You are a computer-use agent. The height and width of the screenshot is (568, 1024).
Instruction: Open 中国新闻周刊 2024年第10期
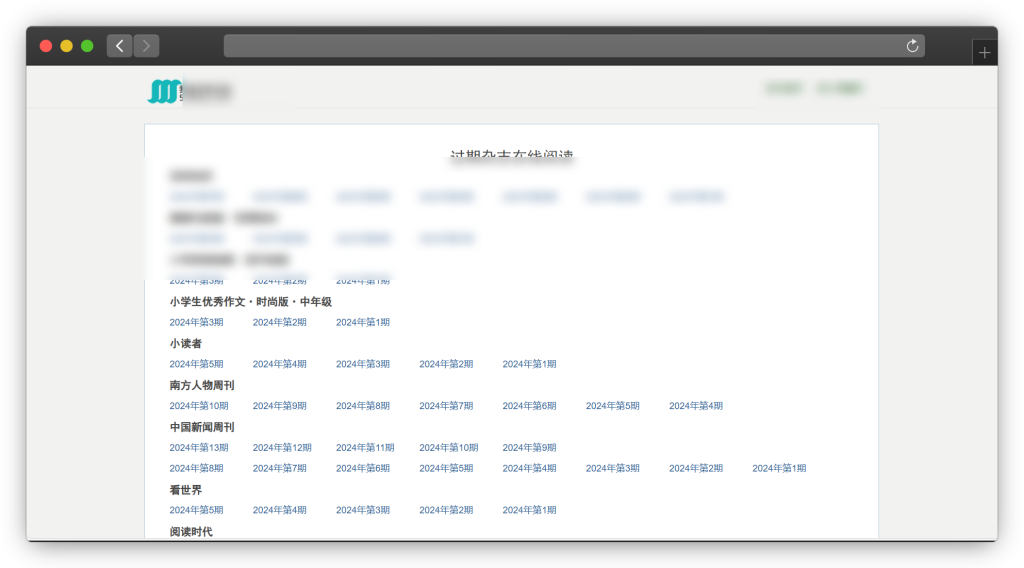(449, 448)
